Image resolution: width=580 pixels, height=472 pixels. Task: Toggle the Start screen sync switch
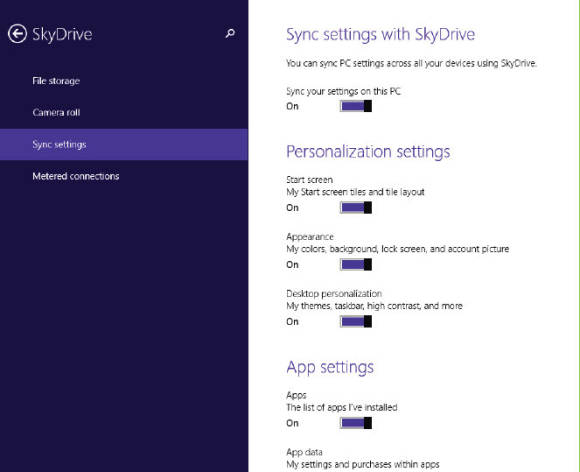(356, 208)
